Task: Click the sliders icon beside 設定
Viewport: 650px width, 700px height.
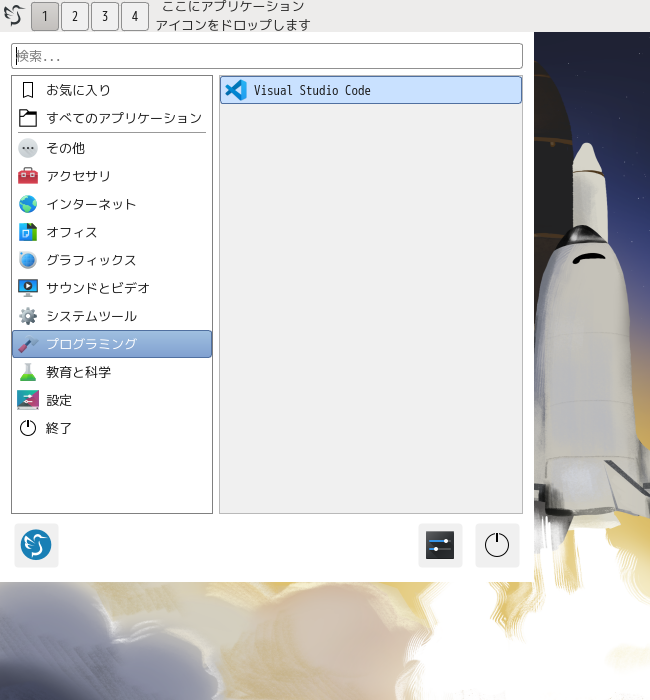Action: point(28,400)
